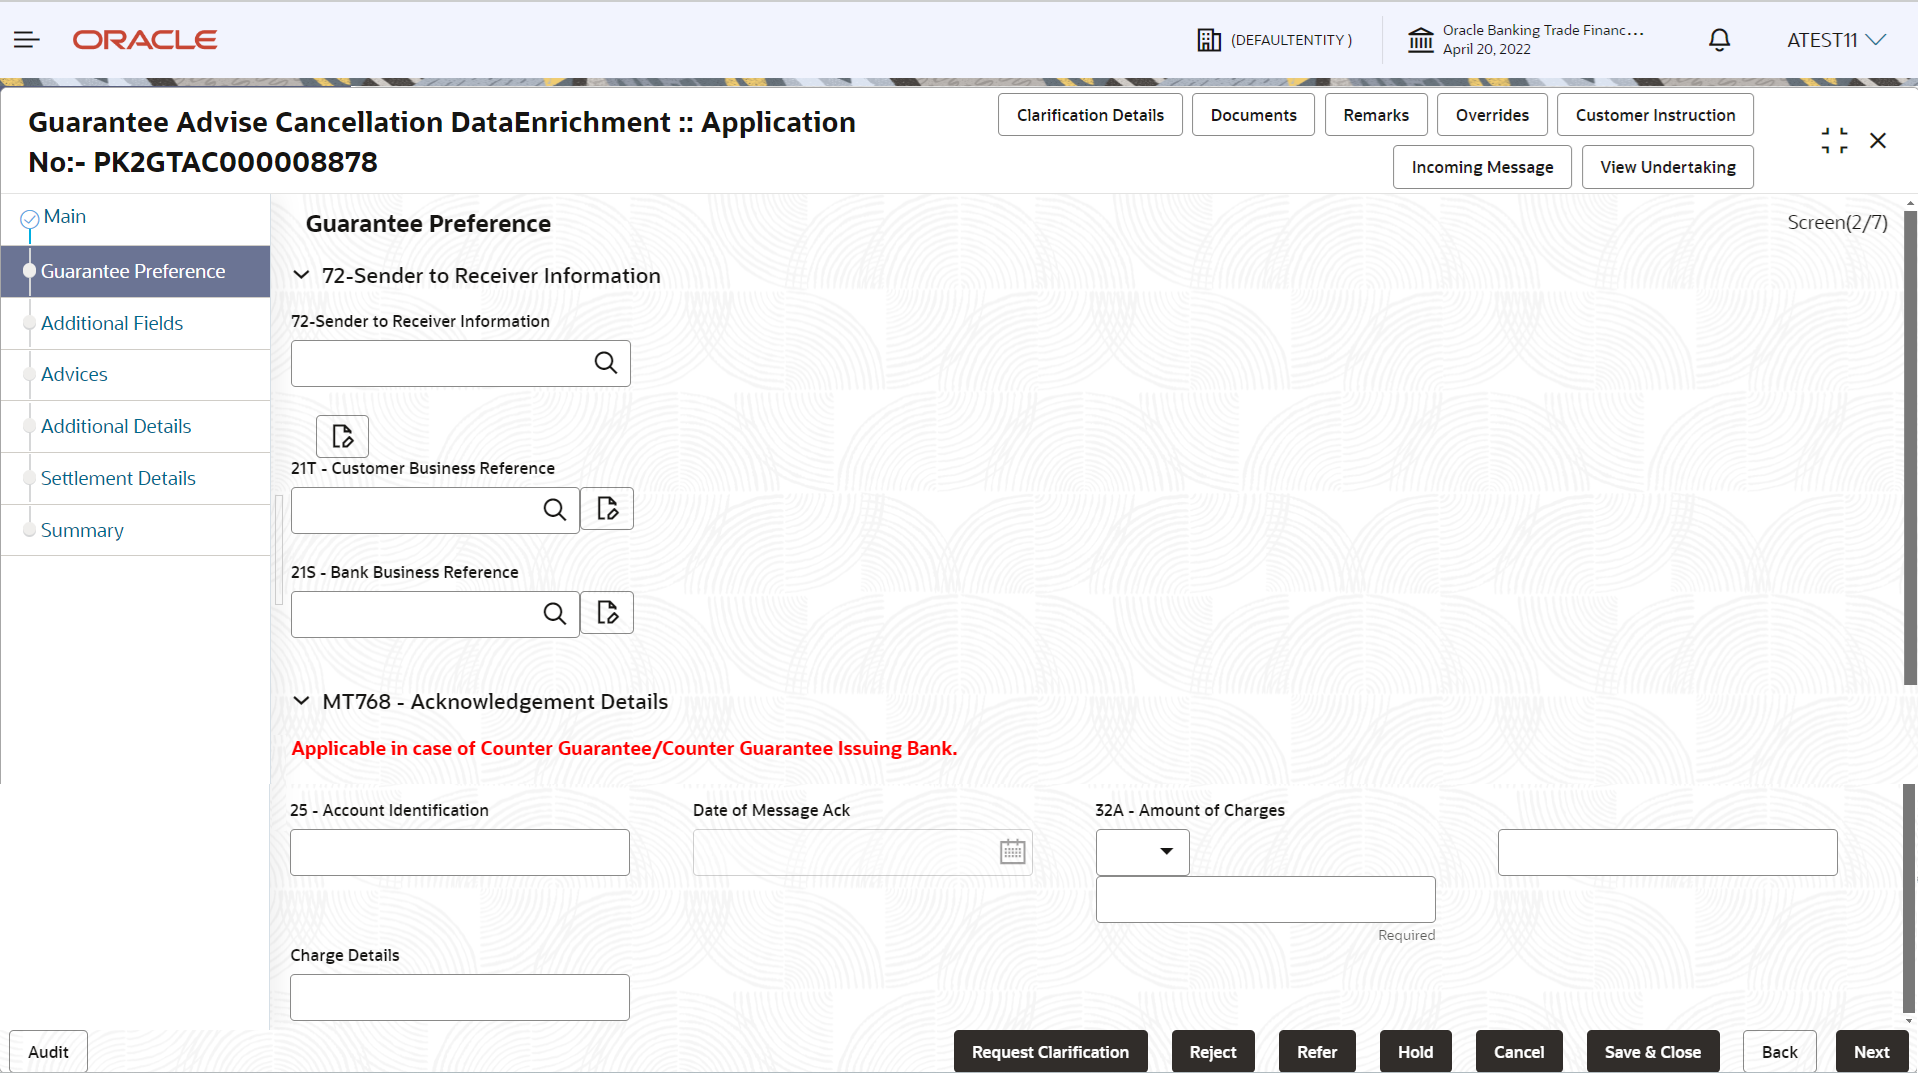This screenshot has height=1074, width=1918.
Task: Click the bank branch icon
Action: pyautogui.click(x=1420, y=40)
